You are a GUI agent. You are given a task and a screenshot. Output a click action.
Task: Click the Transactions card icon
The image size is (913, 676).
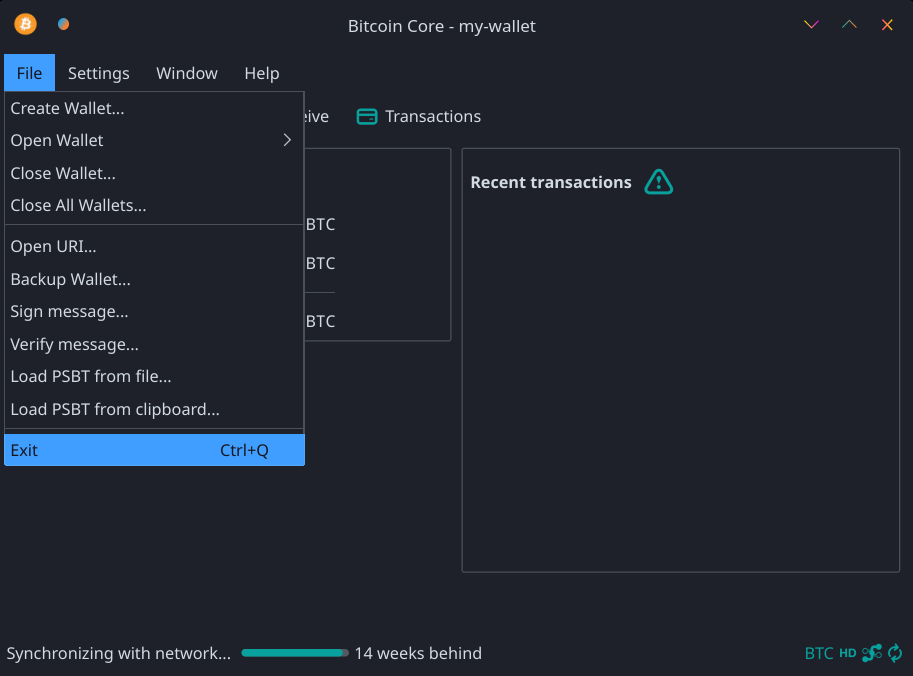coord(367,117)
